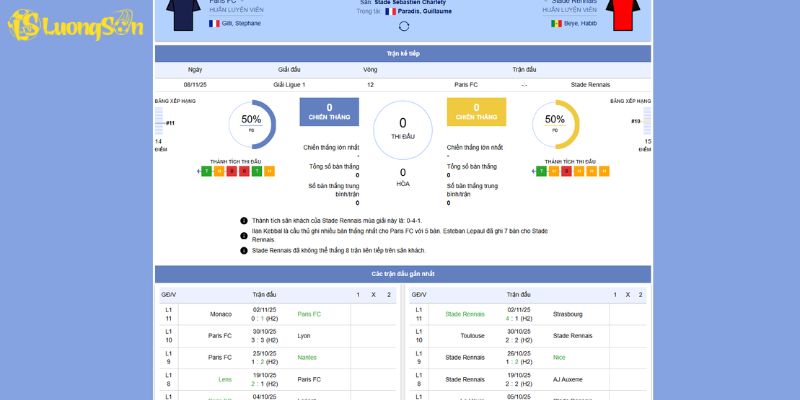The width and height of the screenshot is (800, 400).
Task: Click the small arrow before Stade Rennais' form boxes
Action: point(533,172)
